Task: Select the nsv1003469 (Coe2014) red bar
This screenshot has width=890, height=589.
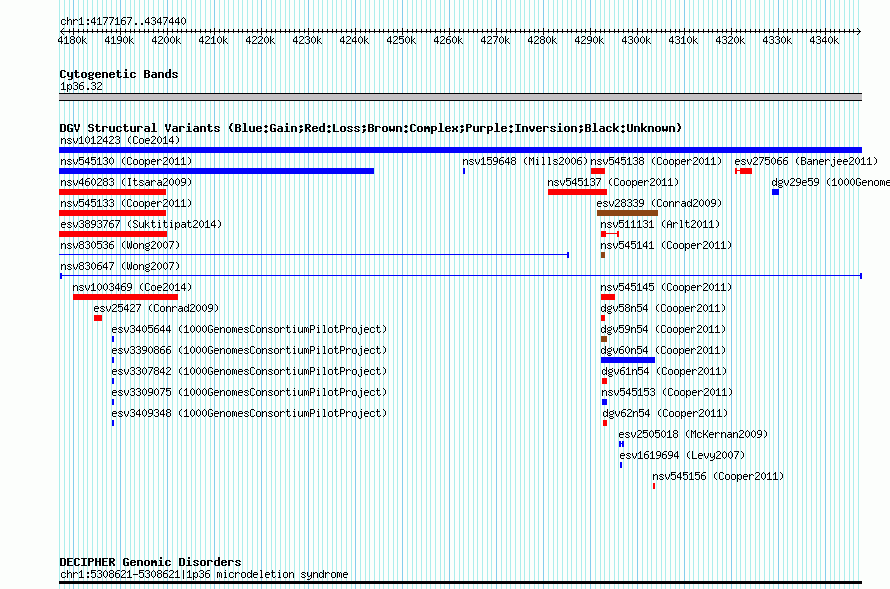Action: 125,297
